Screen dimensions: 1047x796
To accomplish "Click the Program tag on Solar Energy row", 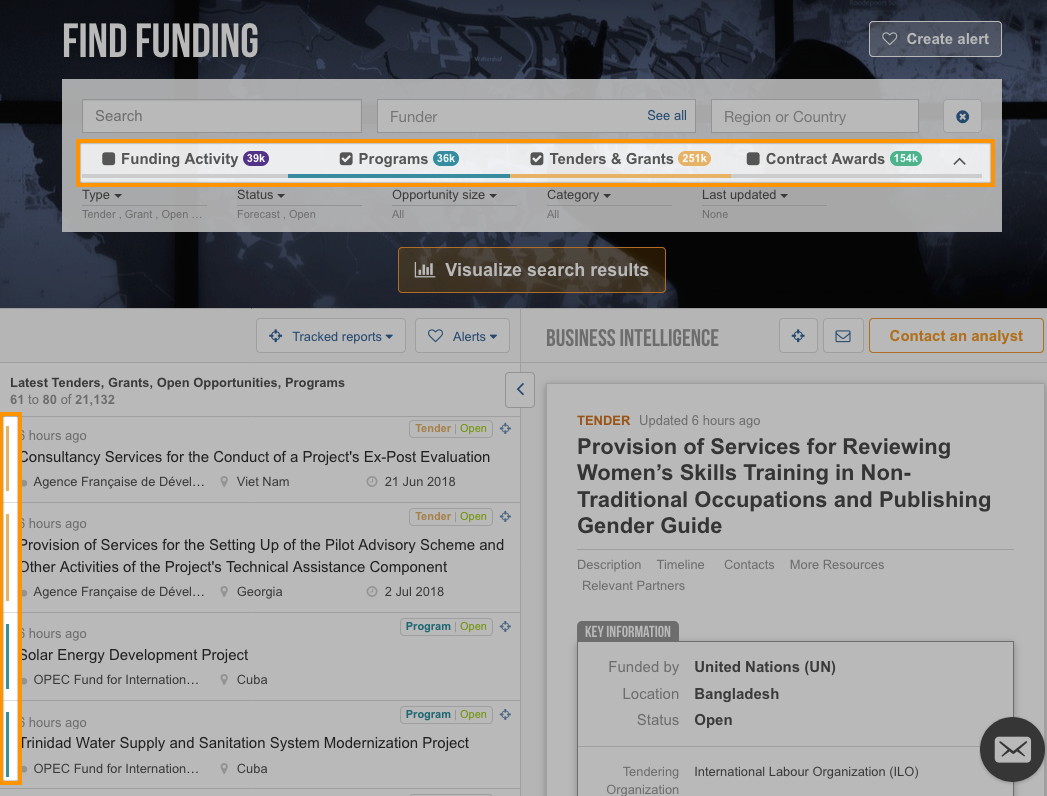I will point(428,626).
